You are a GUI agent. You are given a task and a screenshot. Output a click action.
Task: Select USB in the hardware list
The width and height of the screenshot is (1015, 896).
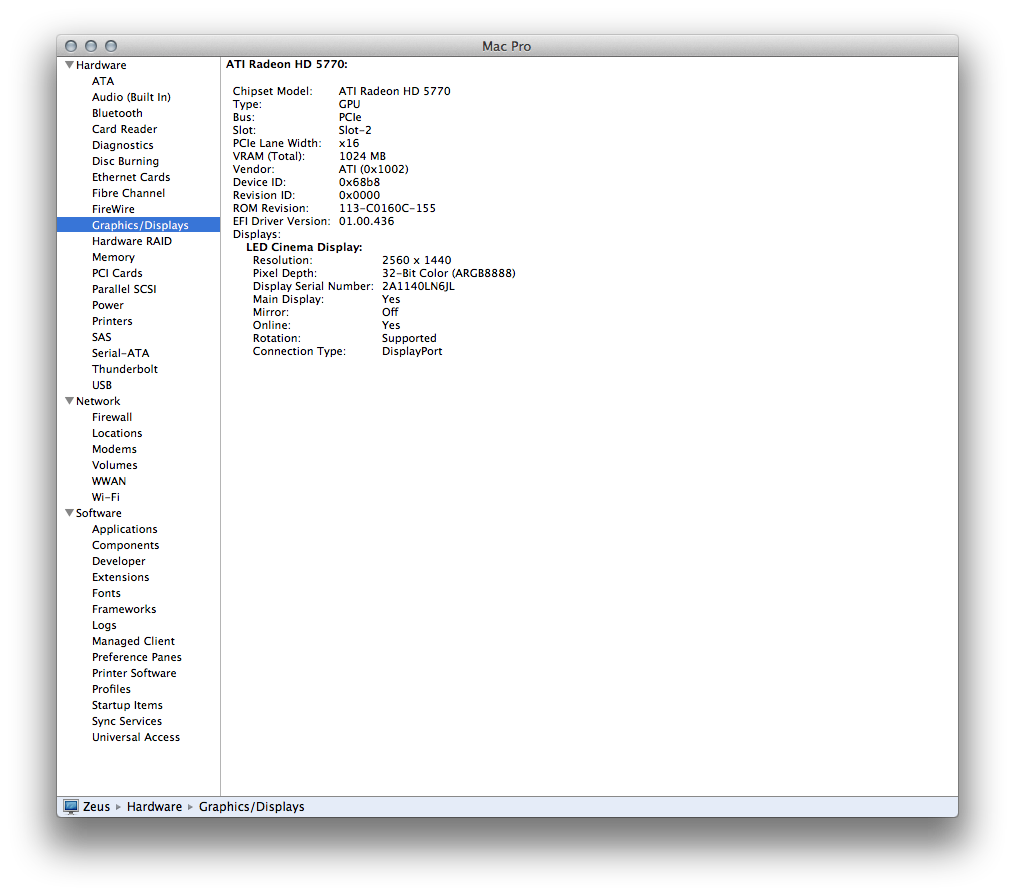(x=102, y=385)
